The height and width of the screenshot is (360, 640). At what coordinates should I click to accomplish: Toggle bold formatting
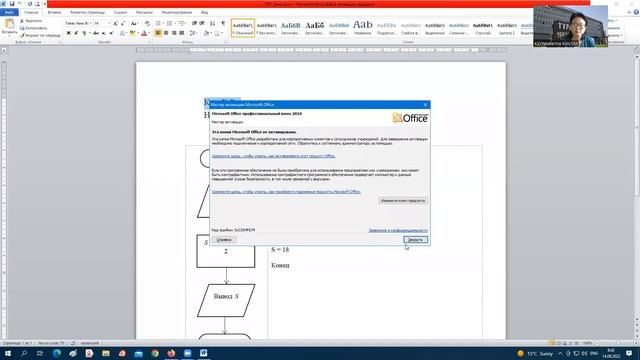click(69, 33)
